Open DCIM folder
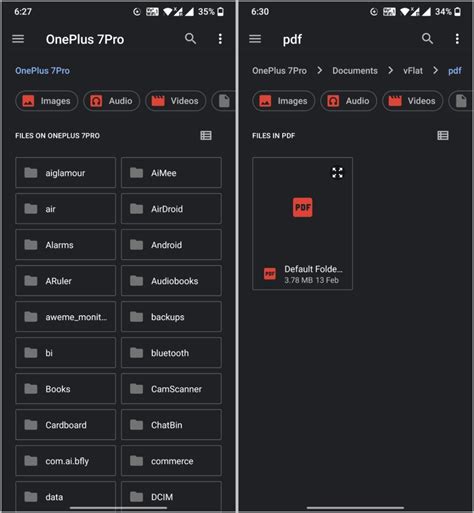Viewport: 474px width, 513px height. click(x=171, y=496)
